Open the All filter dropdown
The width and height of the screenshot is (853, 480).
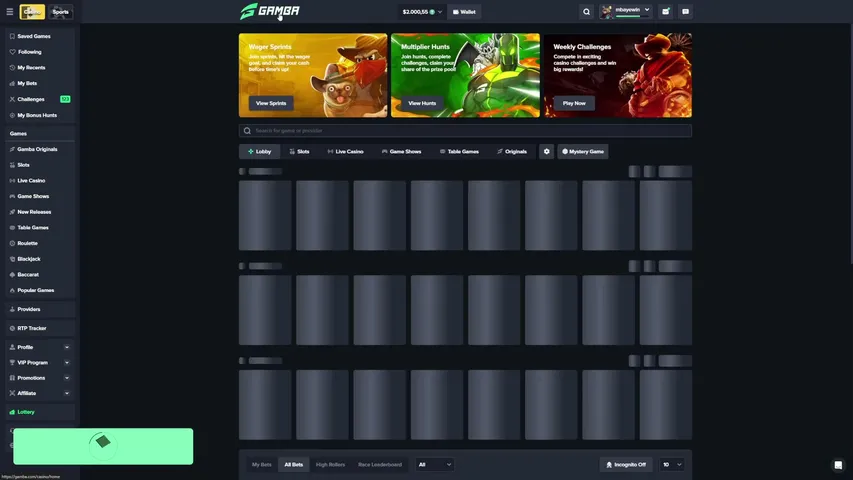coord(434,465)
